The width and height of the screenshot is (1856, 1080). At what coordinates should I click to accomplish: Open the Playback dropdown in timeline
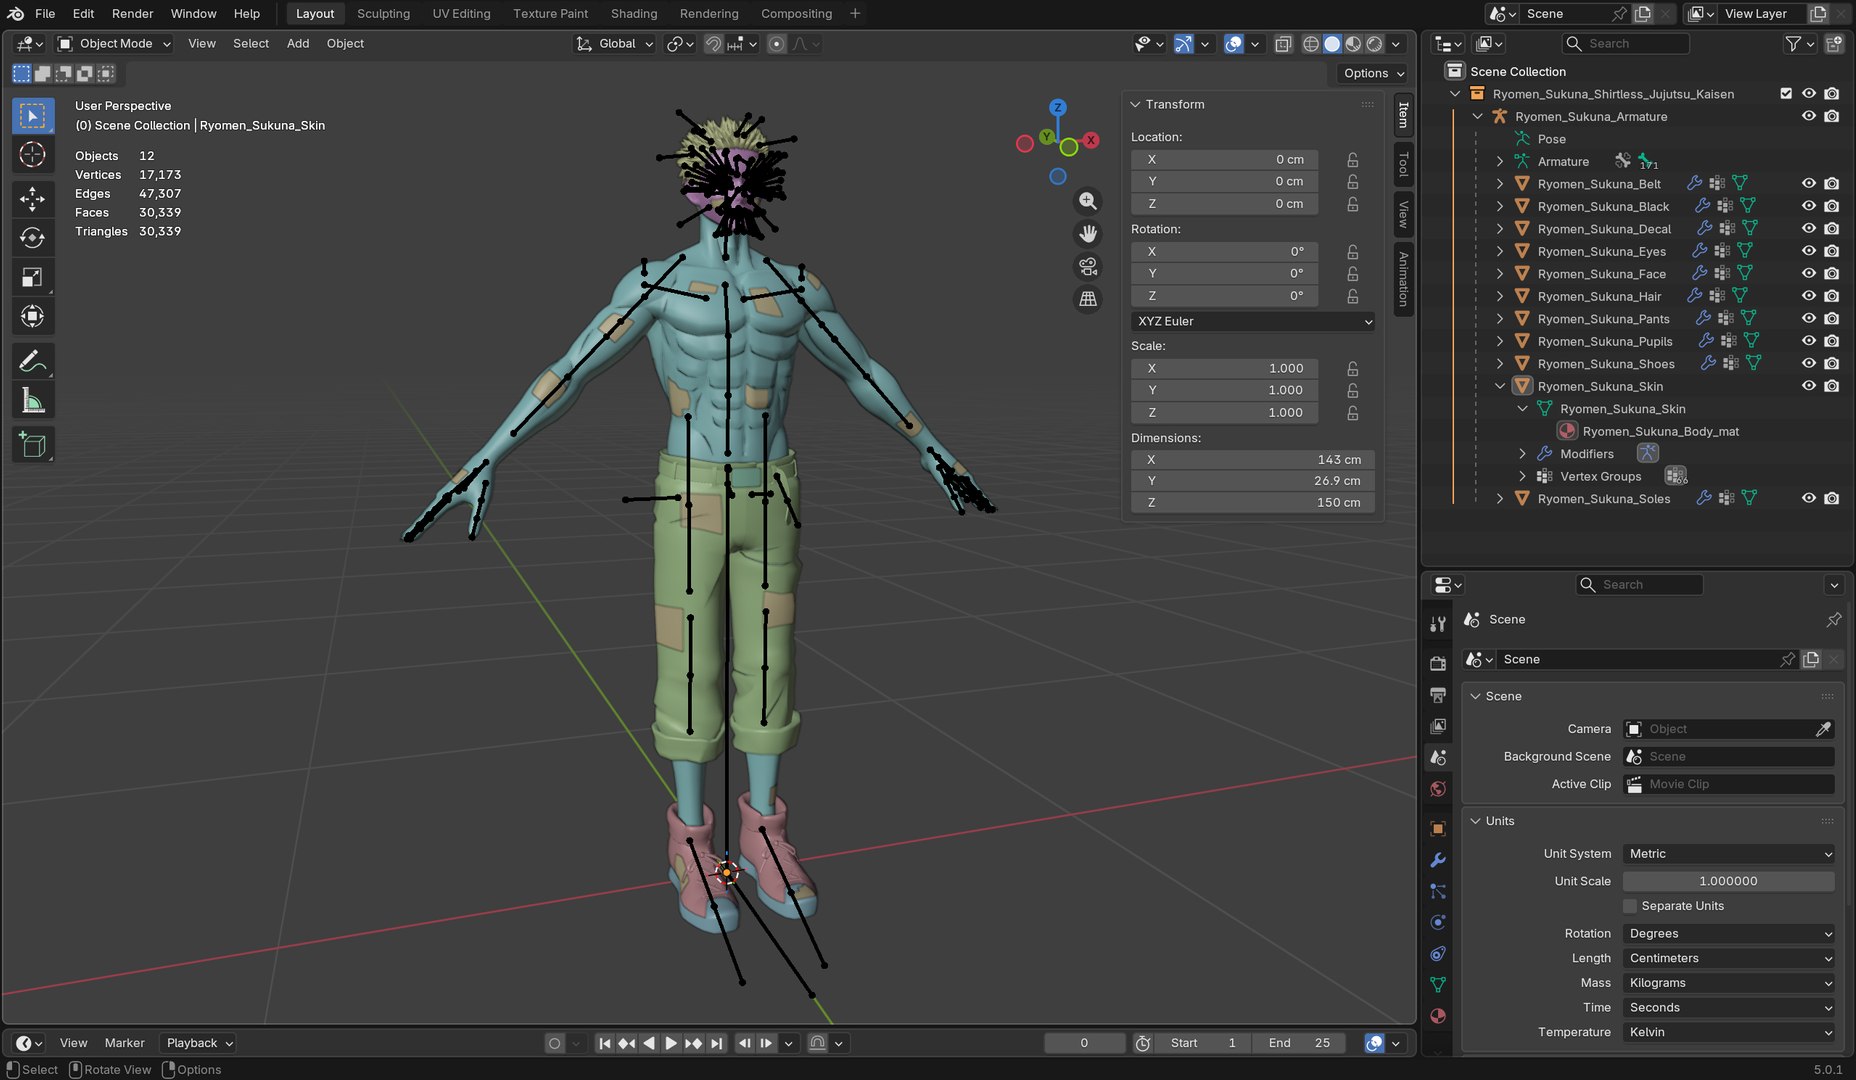click(x=199, y=1043)
